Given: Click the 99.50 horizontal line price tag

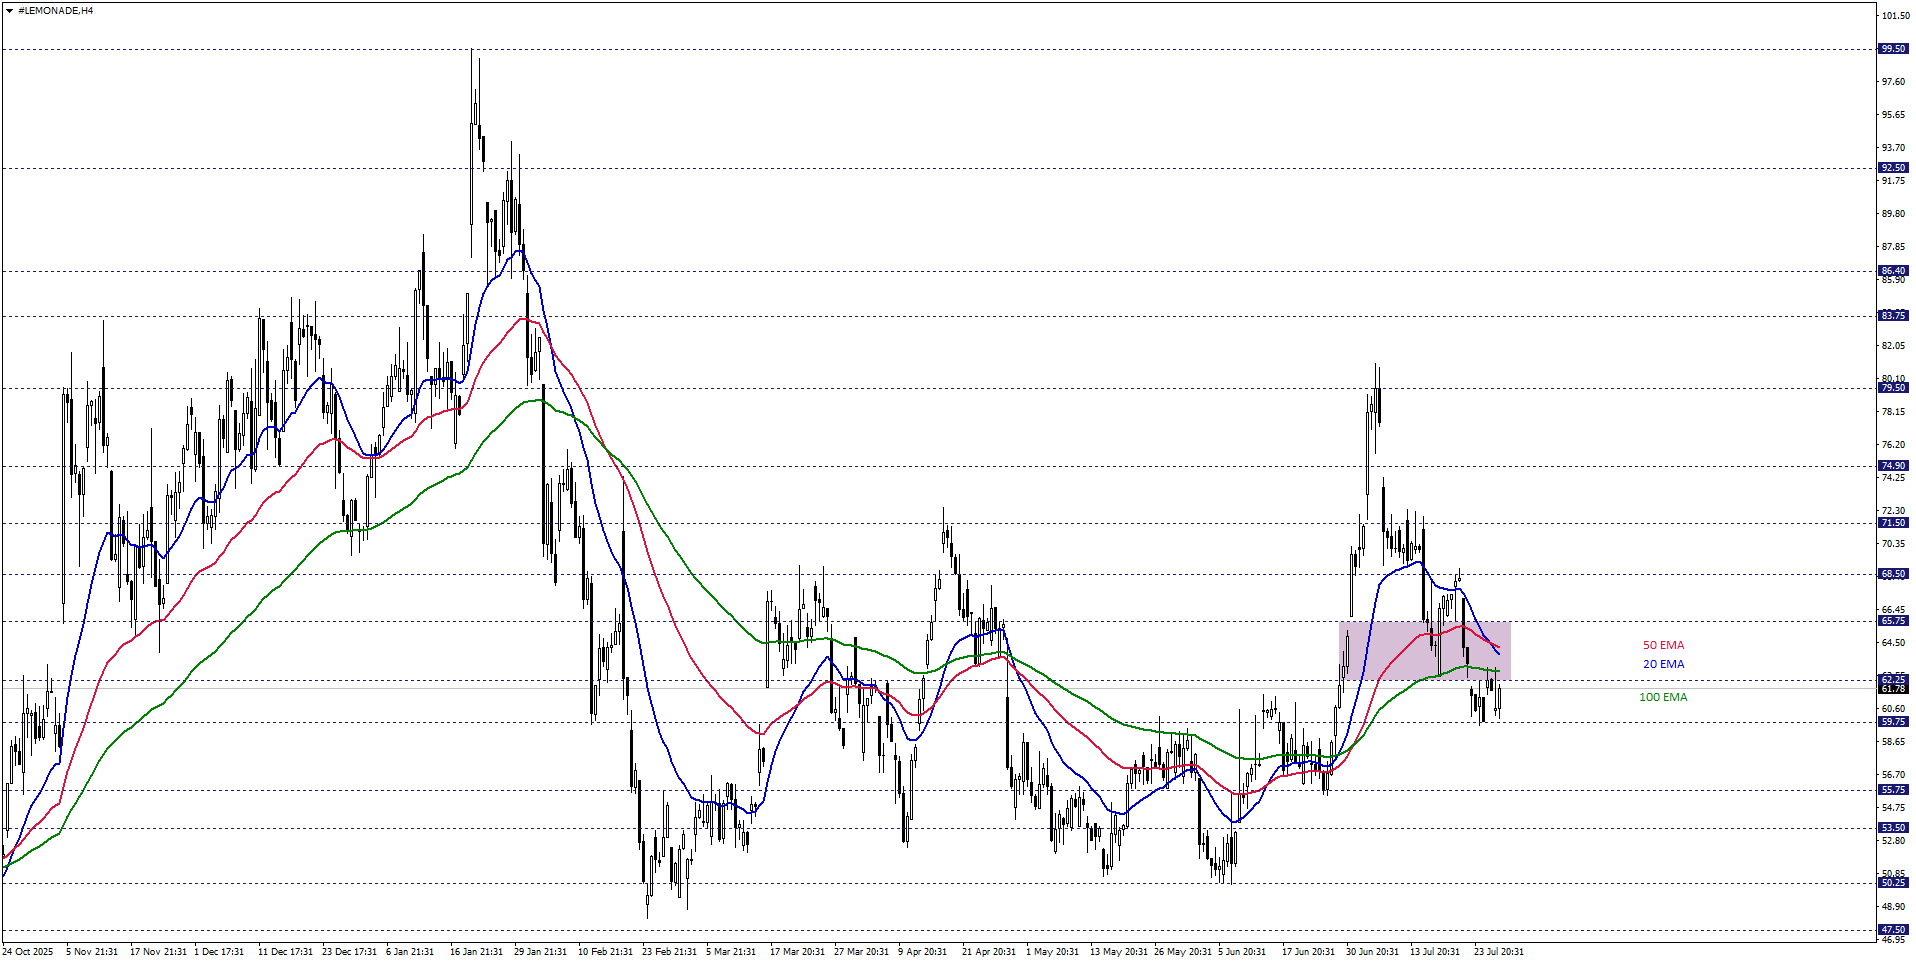Looking at the screenshot, I should (x=1893, y=49).
